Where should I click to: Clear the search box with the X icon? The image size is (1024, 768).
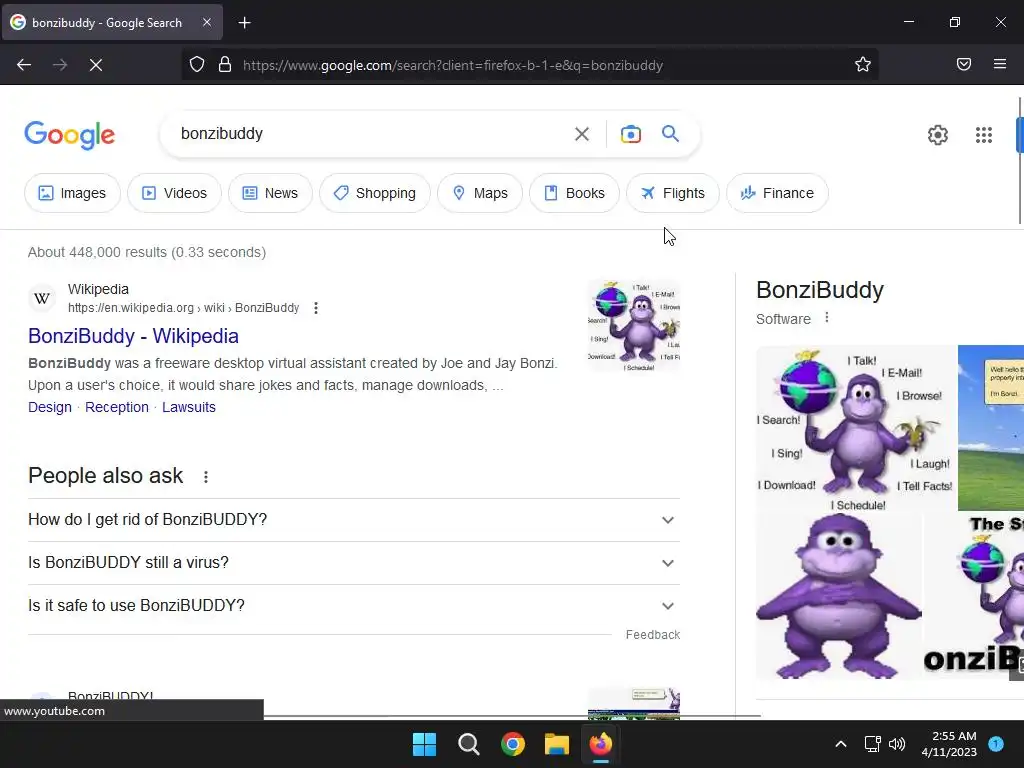581,134
